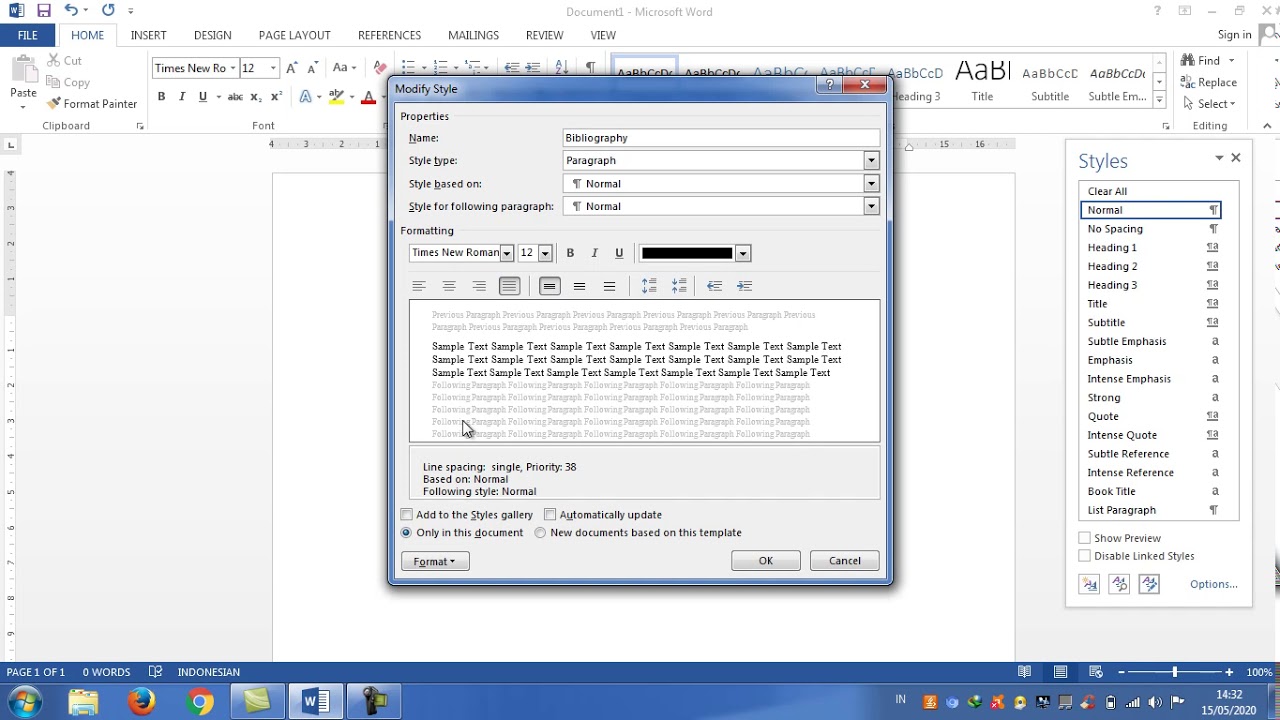Switch to Read Mode in status bar

1024,672
